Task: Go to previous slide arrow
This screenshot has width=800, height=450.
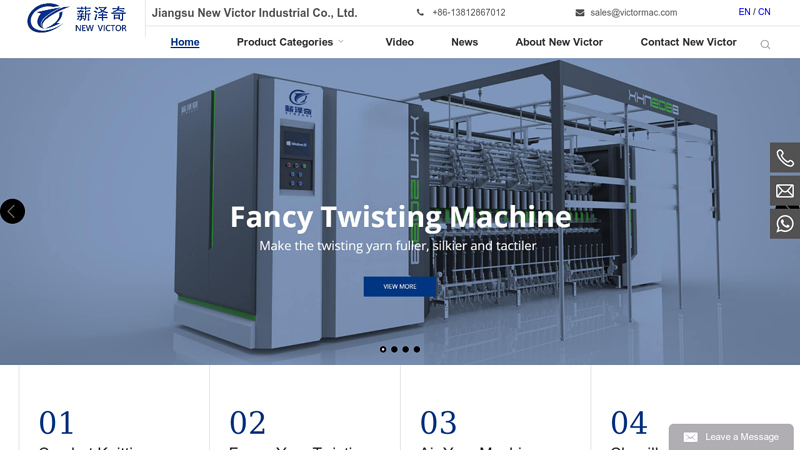Action: (x=12, y=211)
